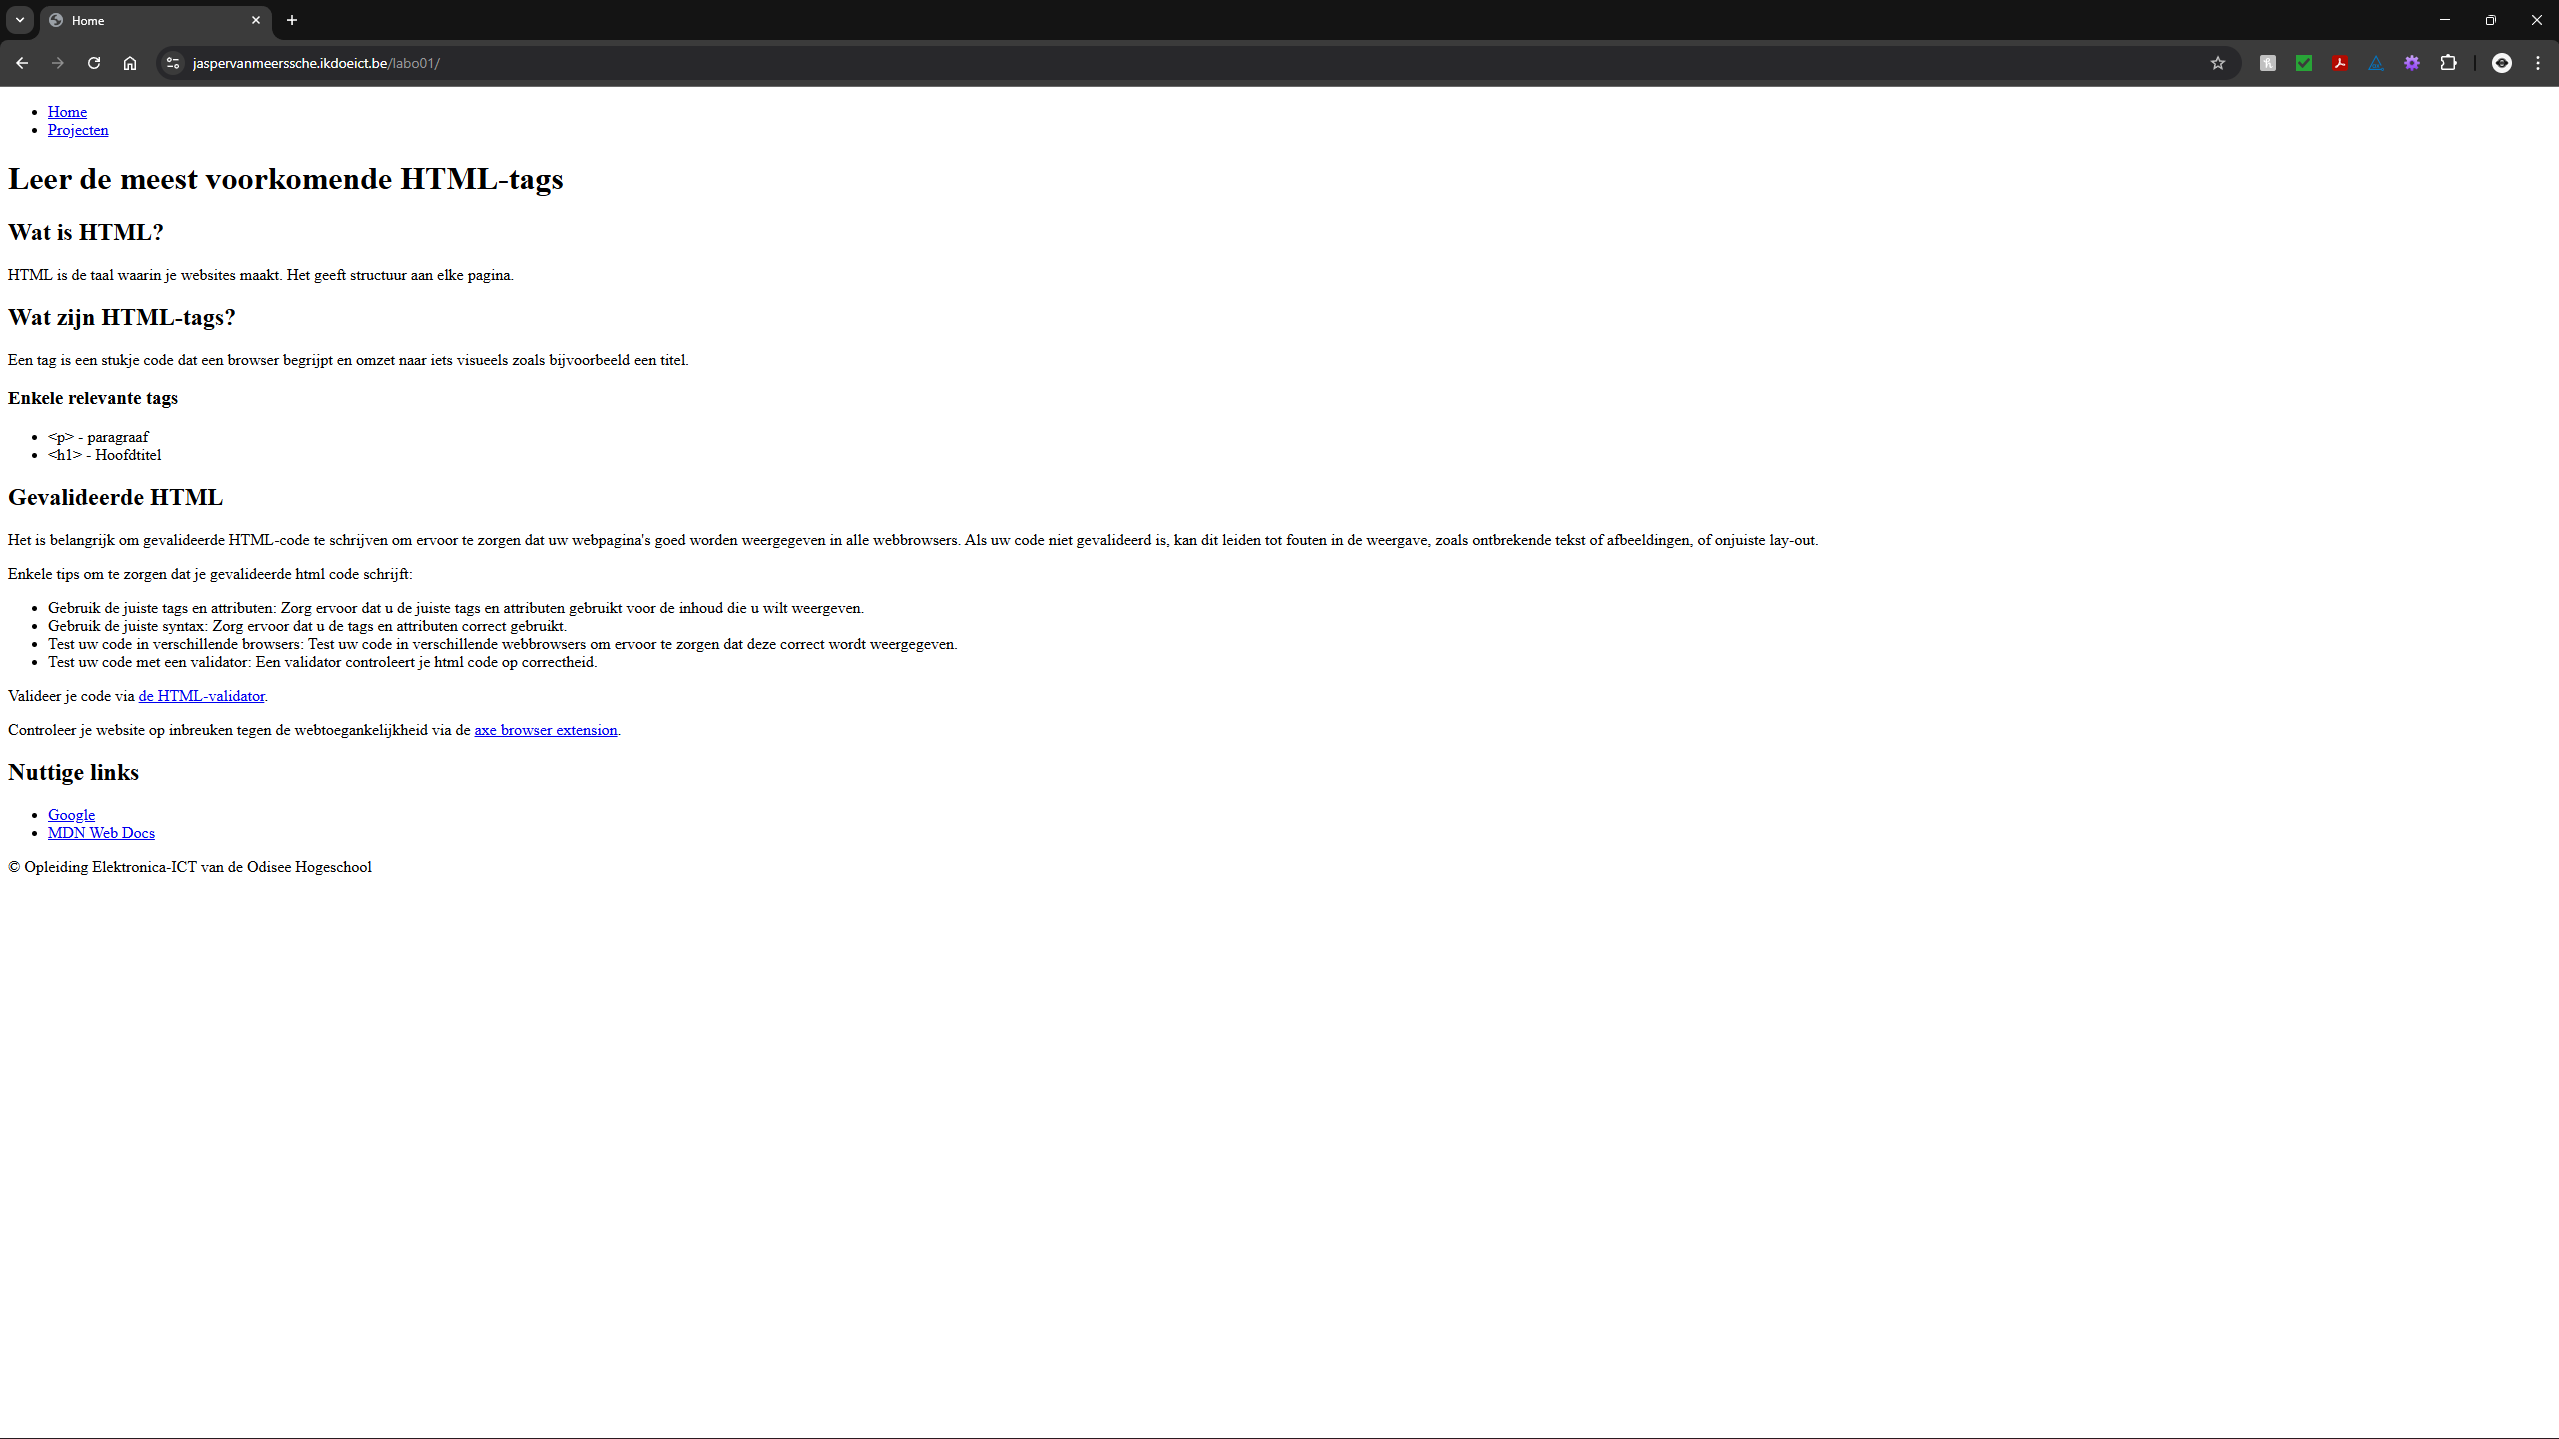Go to the browser home page
The image size is (2559, 1439).
(x=130, y=63)
